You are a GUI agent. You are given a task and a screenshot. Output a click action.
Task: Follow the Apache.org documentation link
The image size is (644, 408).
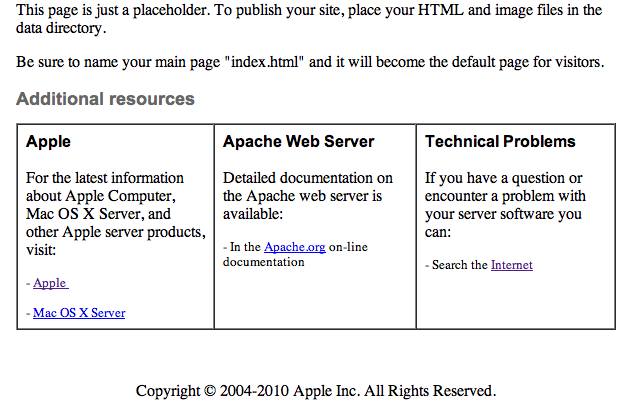point(294,247)
